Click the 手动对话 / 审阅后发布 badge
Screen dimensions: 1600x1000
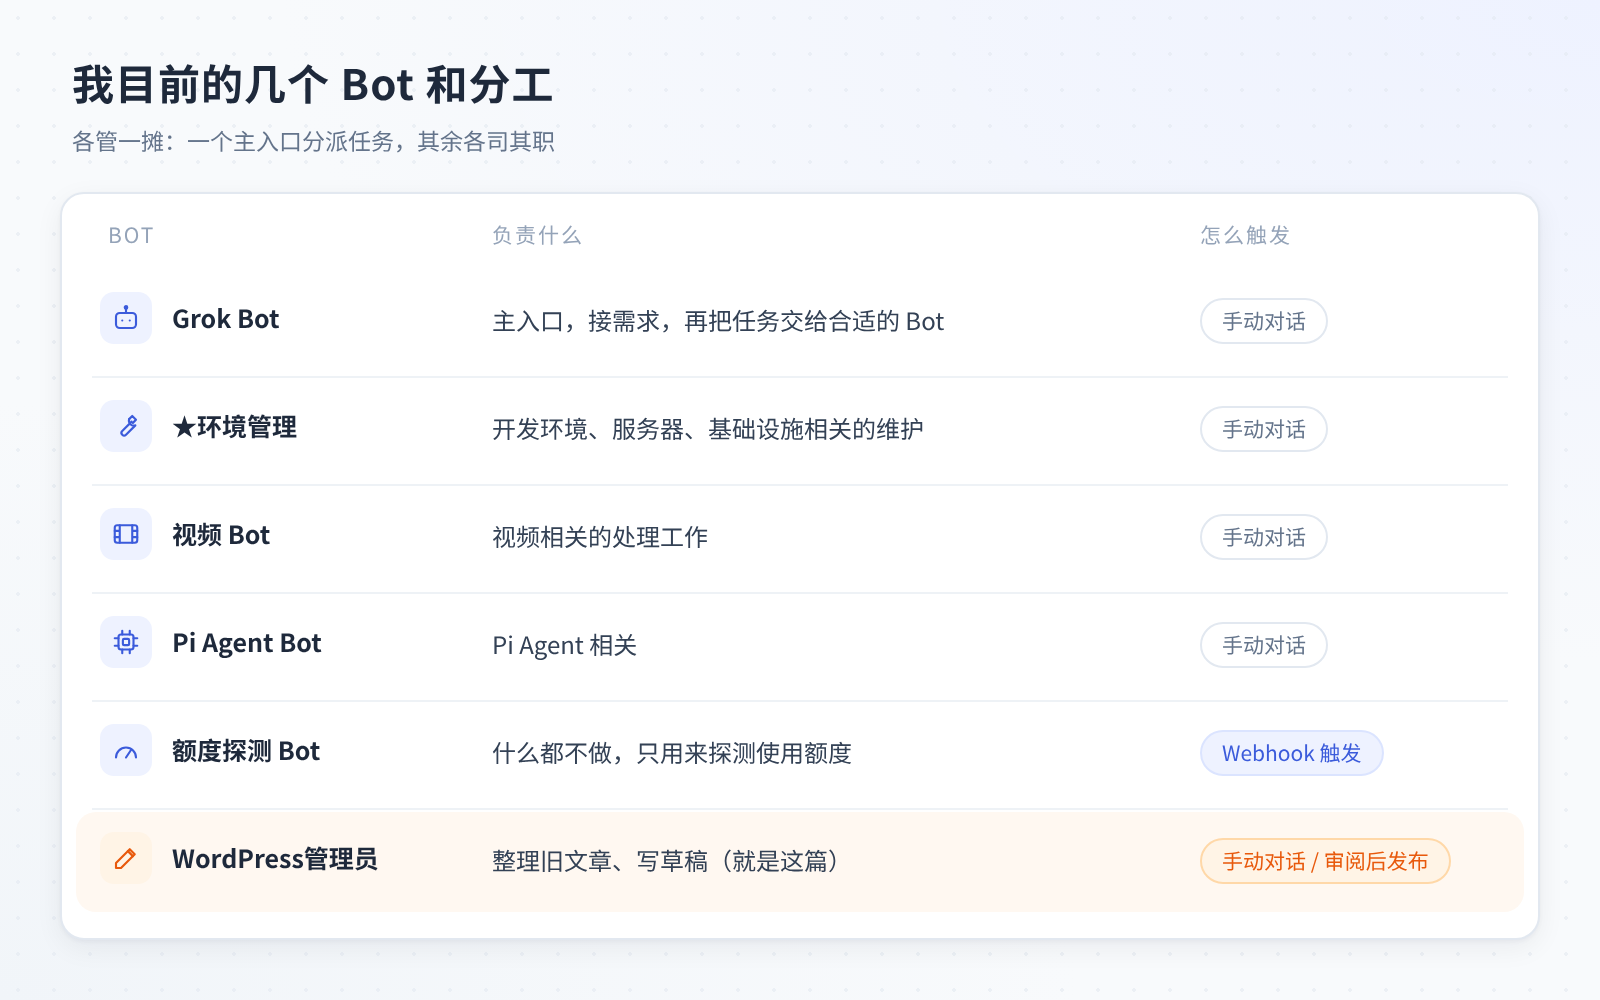pos(1325,861)
